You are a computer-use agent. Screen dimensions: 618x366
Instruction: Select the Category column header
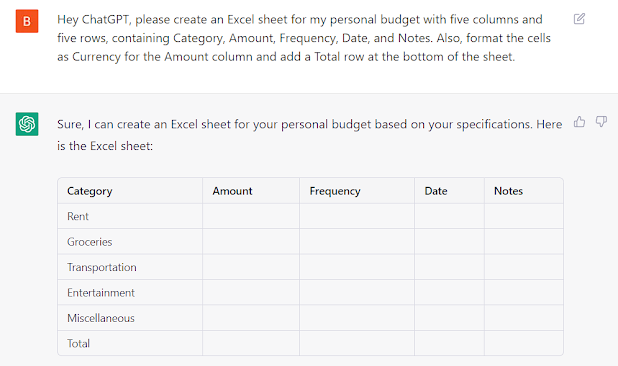point(89,191)
